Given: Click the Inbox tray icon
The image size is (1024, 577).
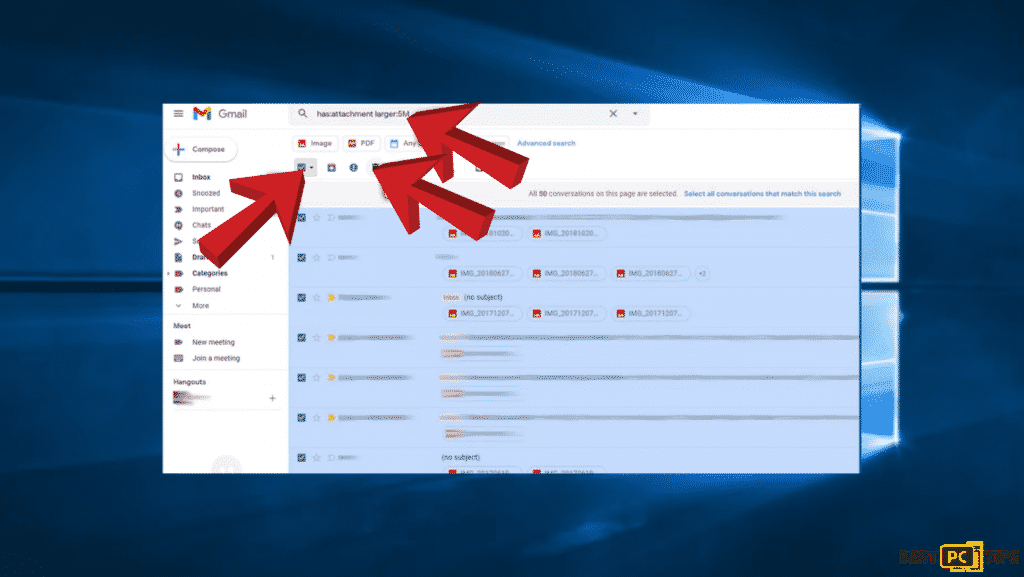Looking at the screenshot, I should (178, 177).
